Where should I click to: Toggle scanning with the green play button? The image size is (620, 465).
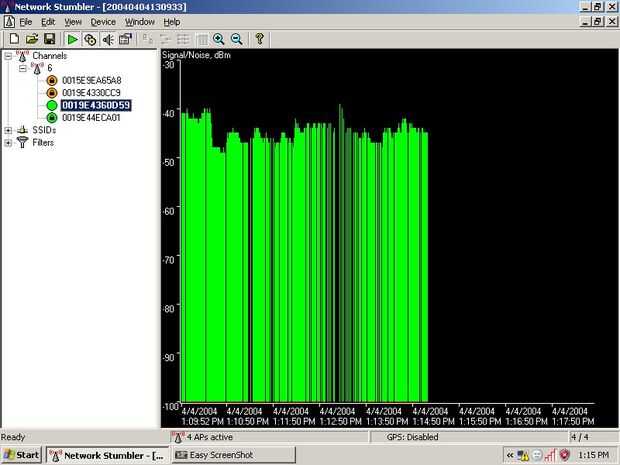[72, 39]
